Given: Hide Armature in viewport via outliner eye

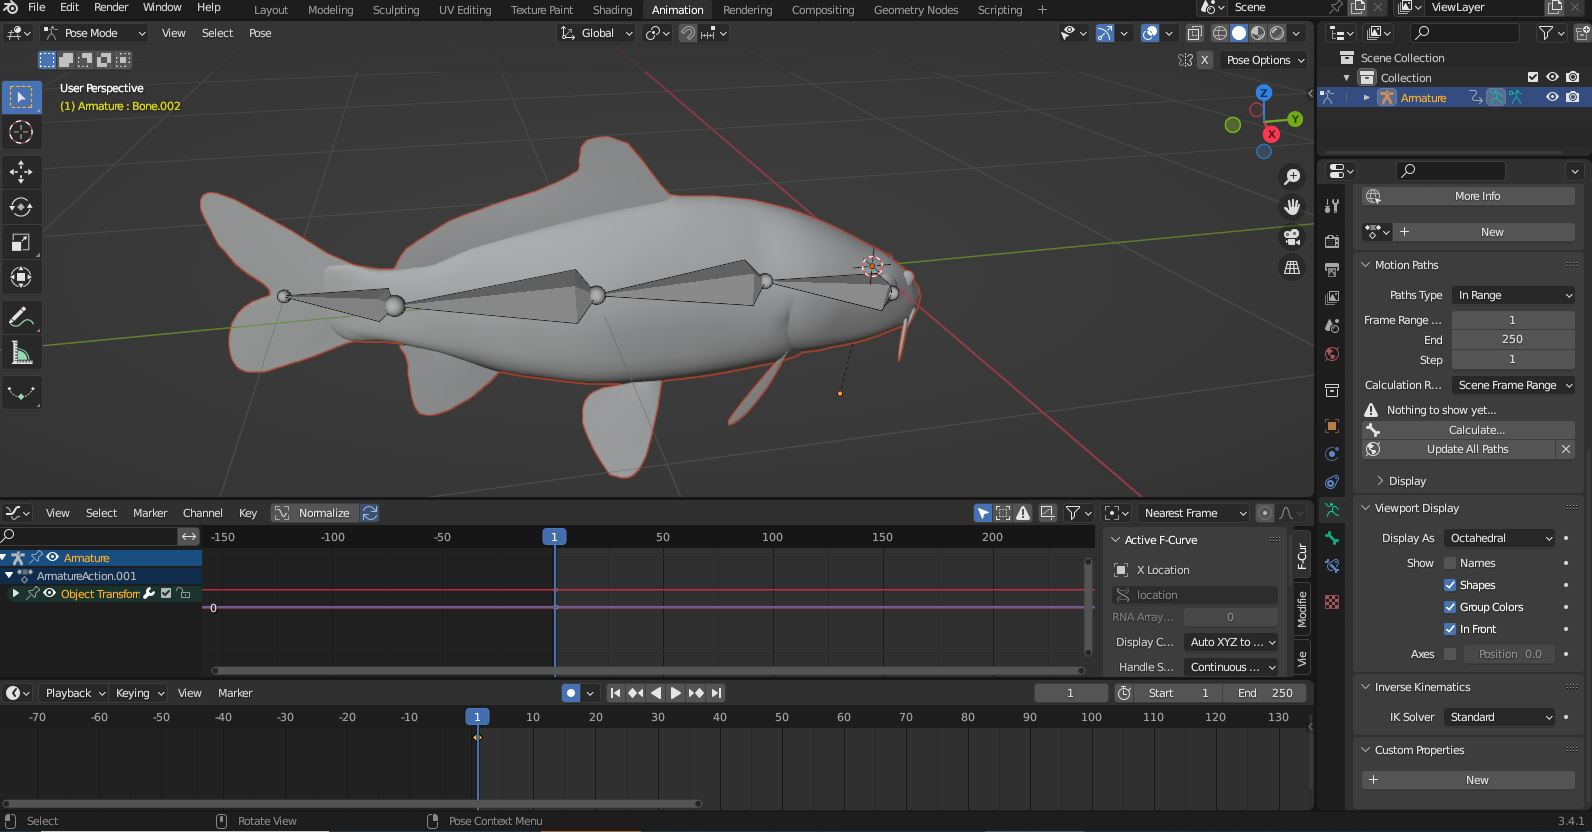Looking at the screenshot, I should 1552,97.
